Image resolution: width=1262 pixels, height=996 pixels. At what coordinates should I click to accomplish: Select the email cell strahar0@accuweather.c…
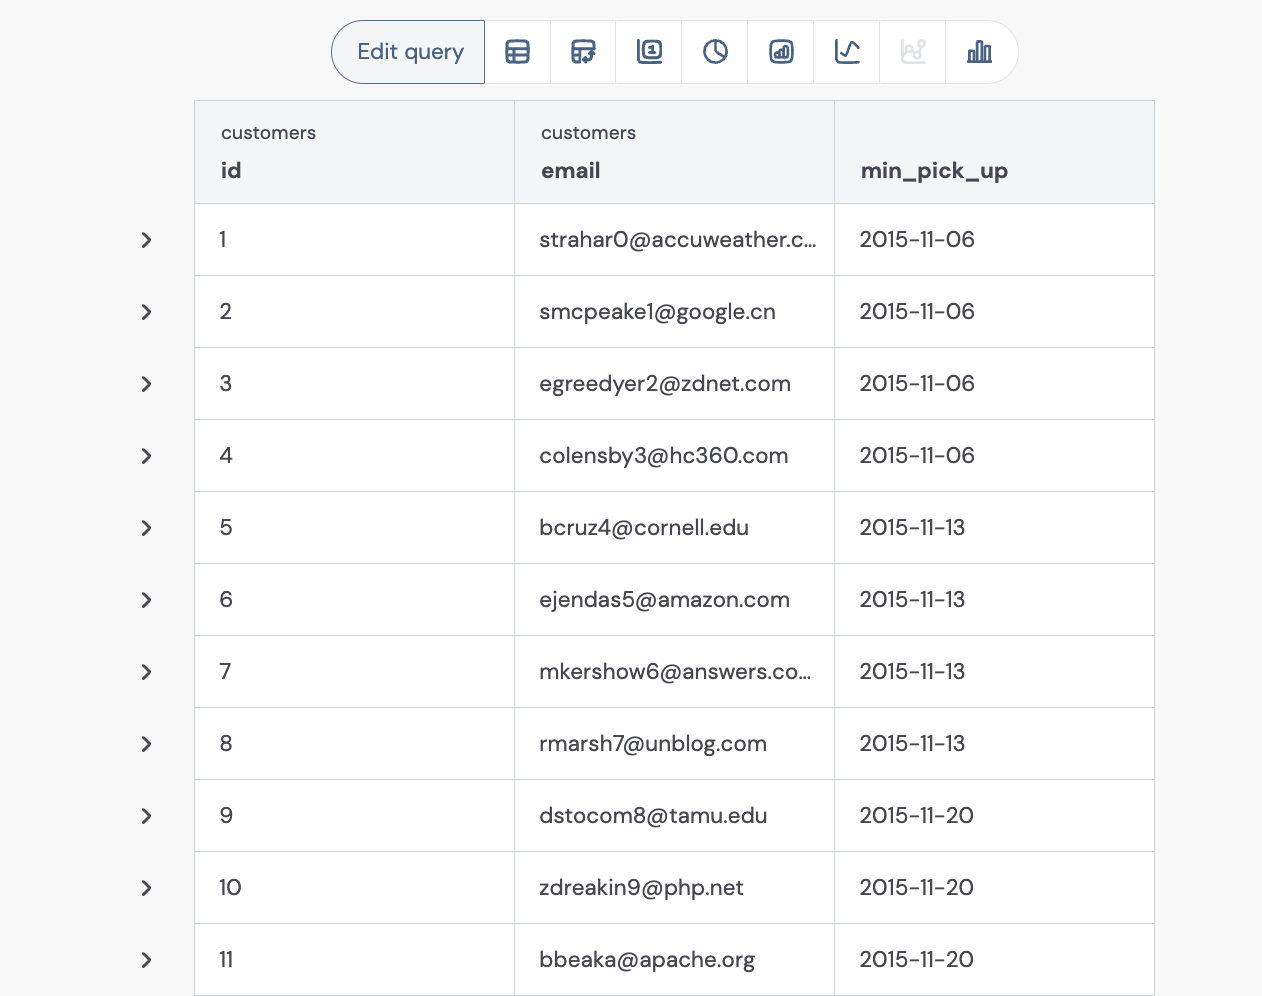click(x=675, y=240)
